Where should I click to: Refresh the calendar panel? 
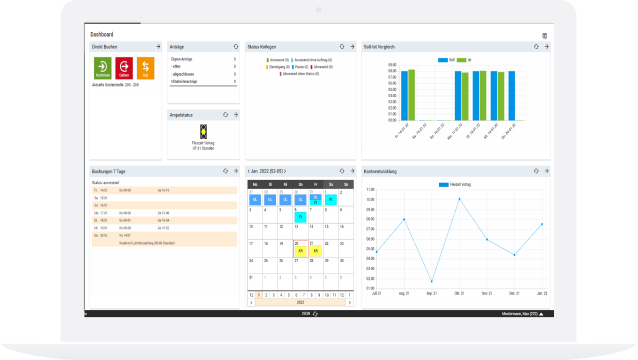[342, 171]
